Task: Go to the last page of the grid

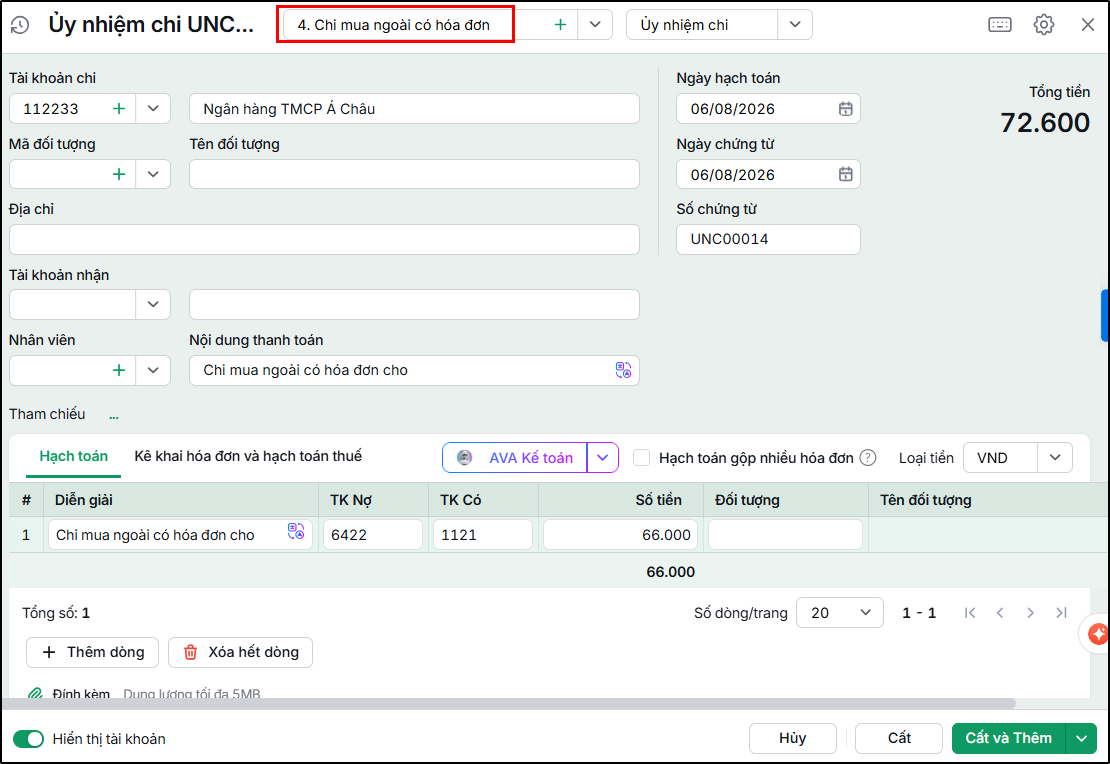Action: (x=1061, y=613)
